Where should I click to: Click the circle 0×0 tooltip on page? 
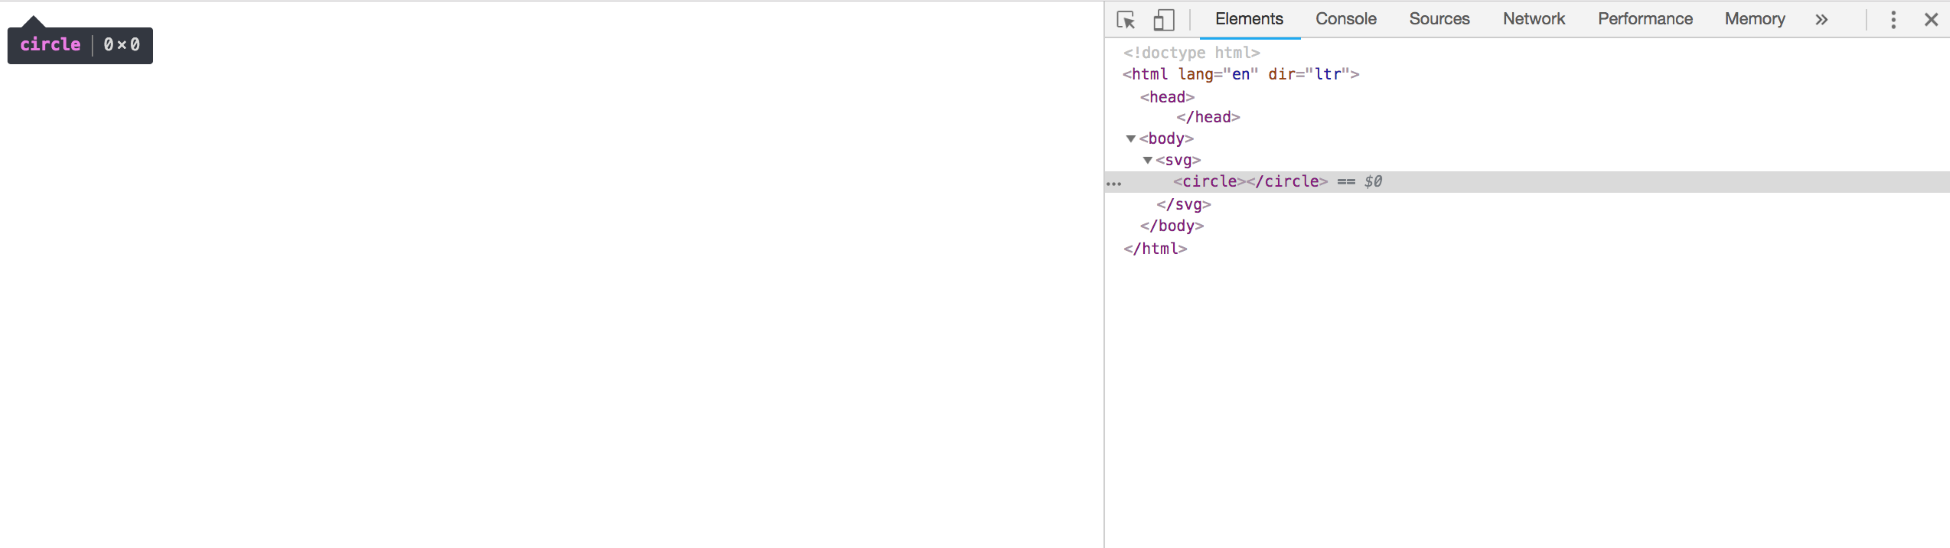click(x=80, y=45)
